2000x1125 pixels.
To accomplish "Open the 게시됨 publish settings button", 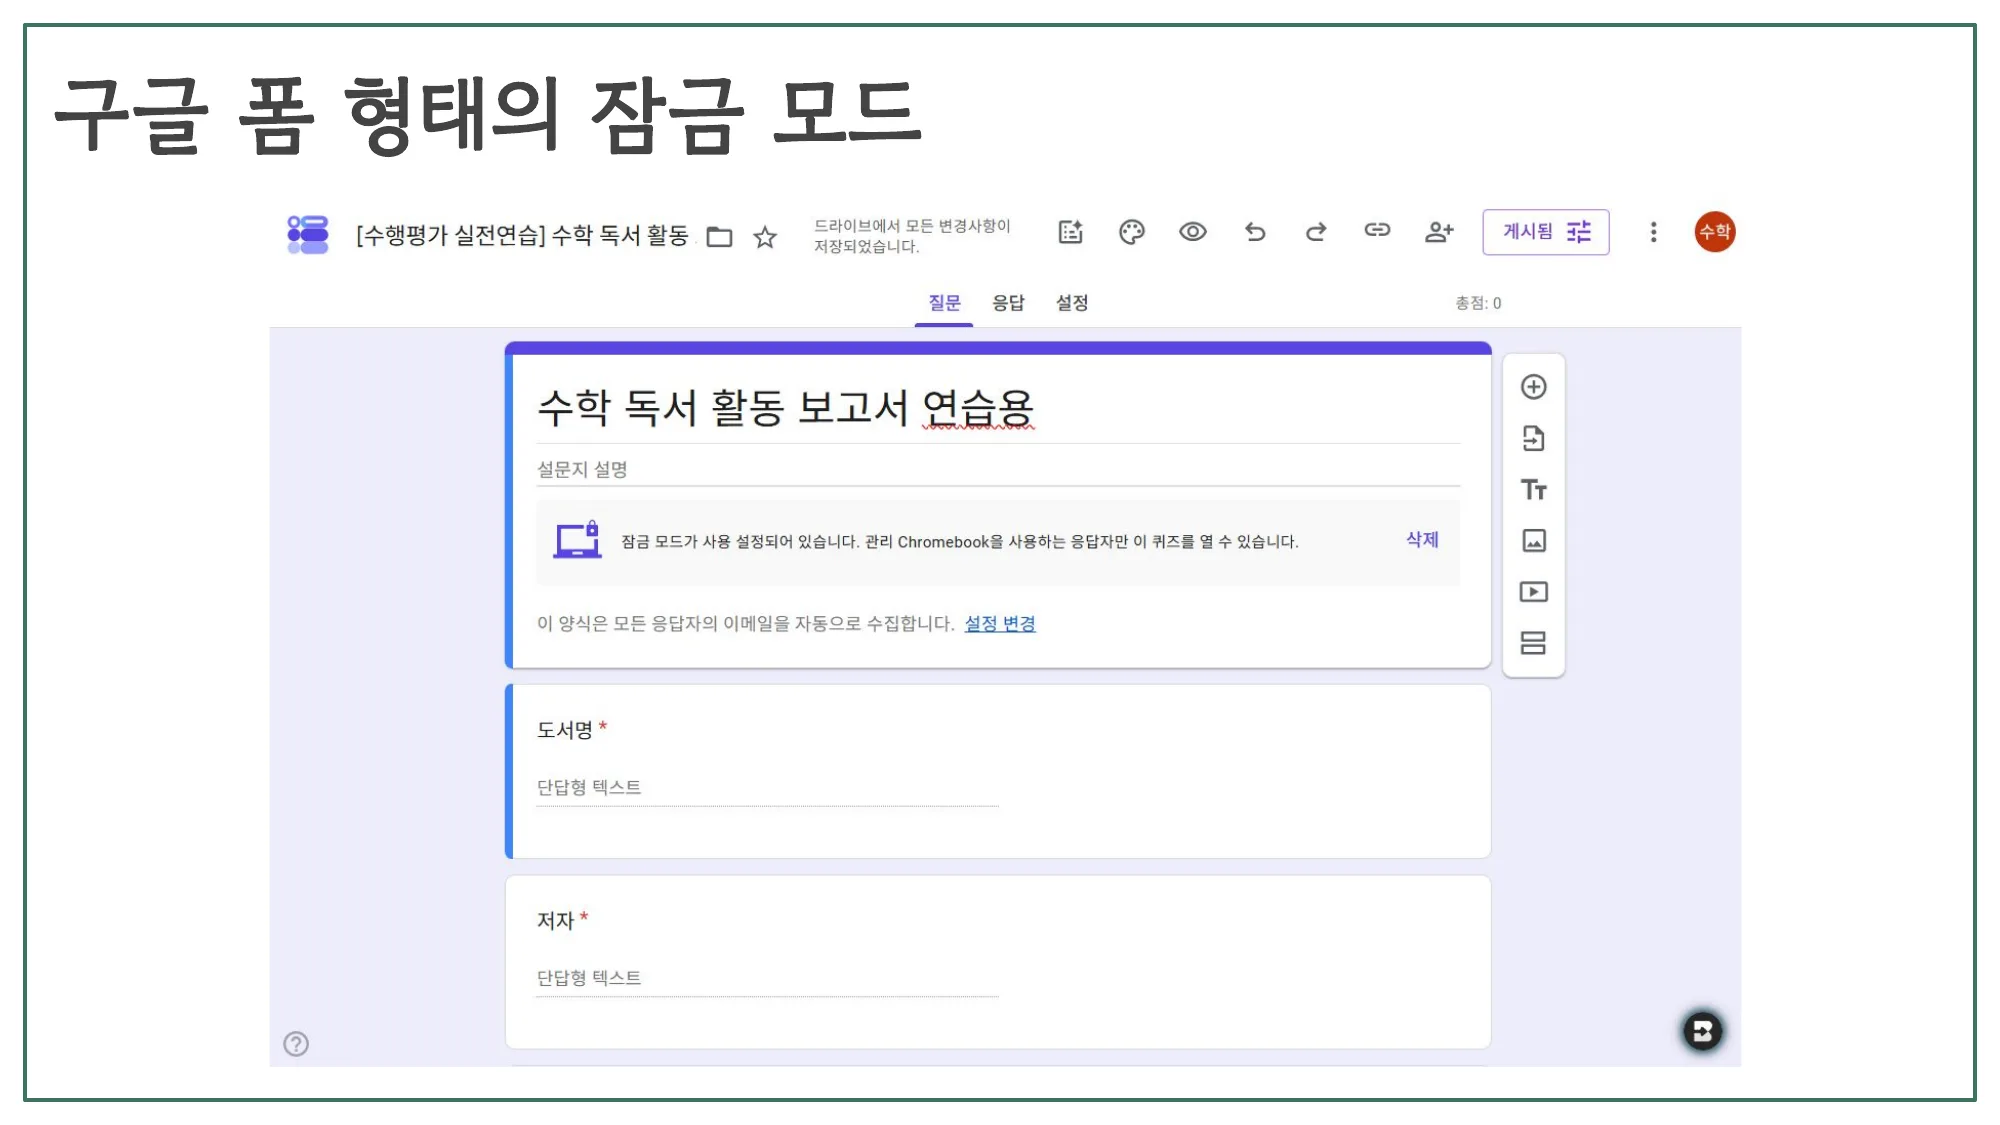I will coord(1545,232).
